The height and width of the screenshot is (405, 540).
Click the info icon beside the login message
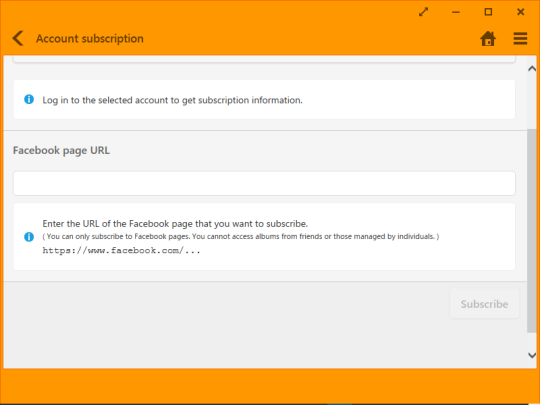(x=29, y=100)
